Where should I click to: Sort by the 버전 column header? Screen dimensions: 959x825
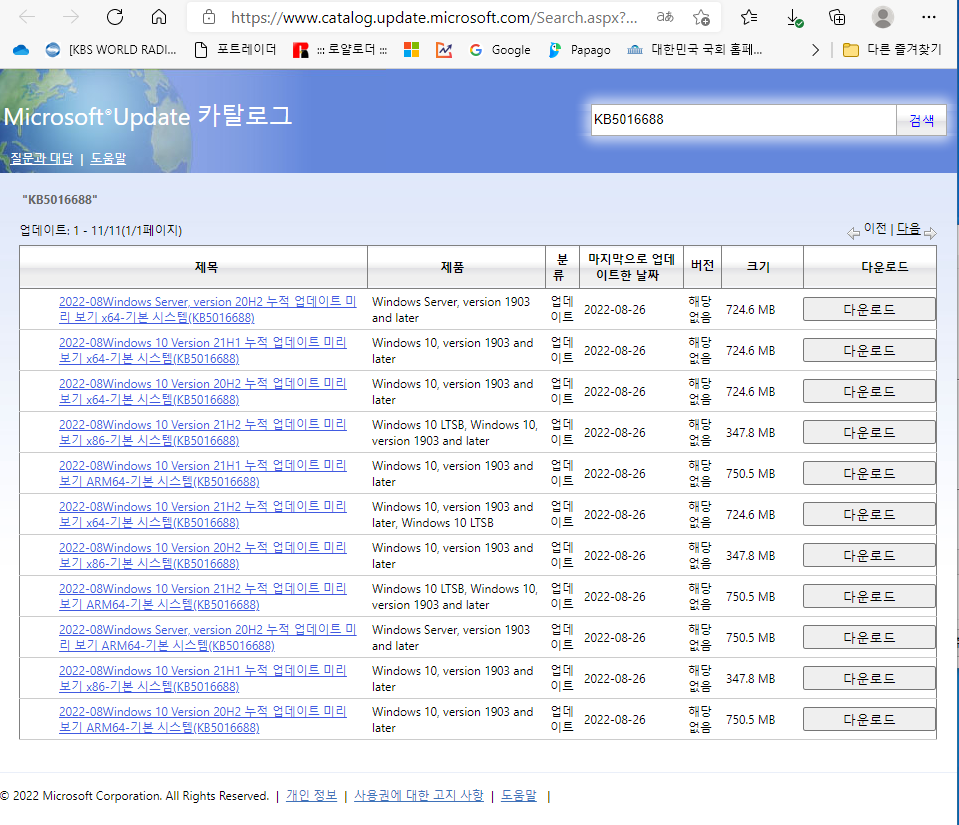[702, 267]
